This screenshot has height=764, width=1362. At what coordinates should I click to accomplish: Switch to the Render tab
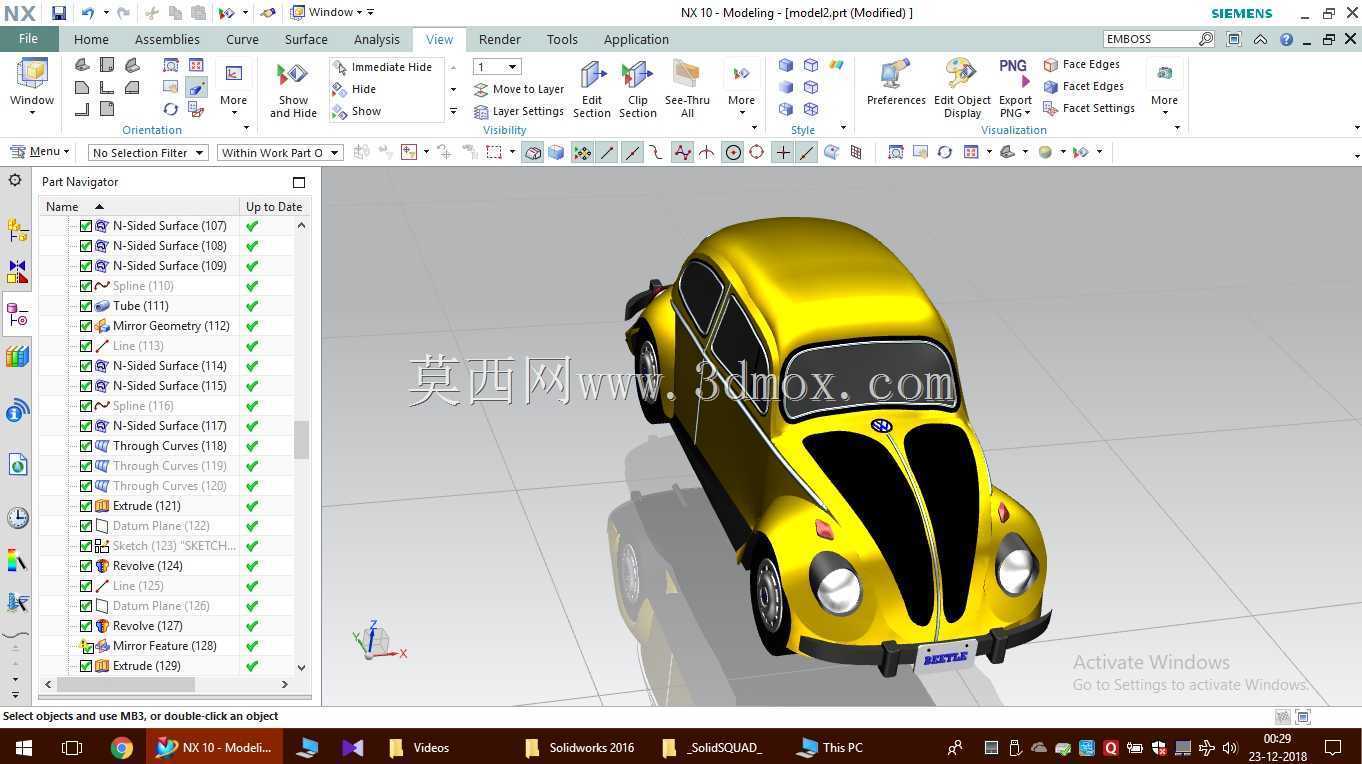click(499, 39)
